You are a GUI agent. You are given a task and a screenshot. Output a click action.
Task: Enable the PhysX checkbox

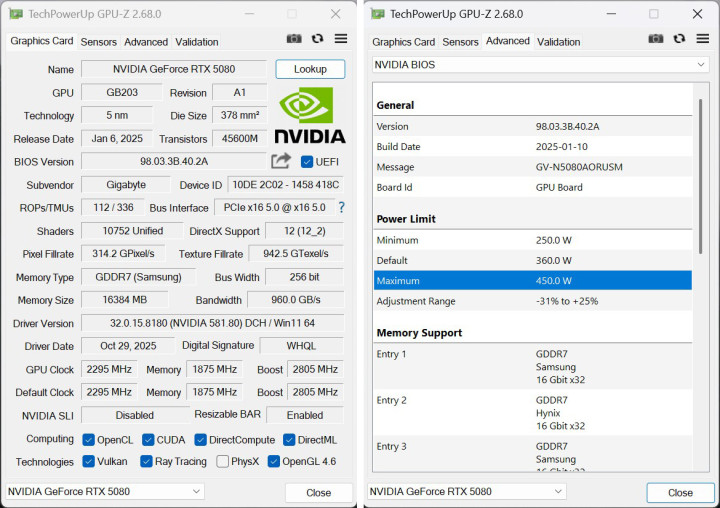(x=223, y=462)
